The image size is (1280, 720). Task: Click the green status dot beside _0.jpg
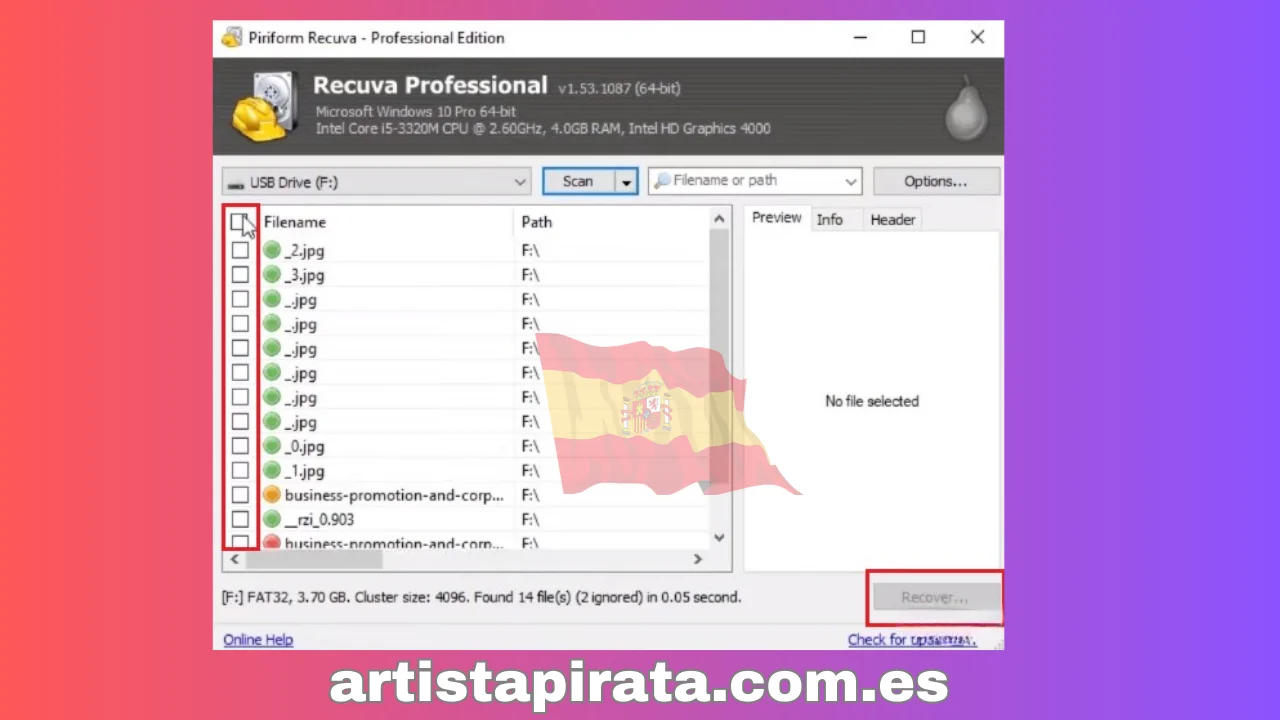(271, 446)
